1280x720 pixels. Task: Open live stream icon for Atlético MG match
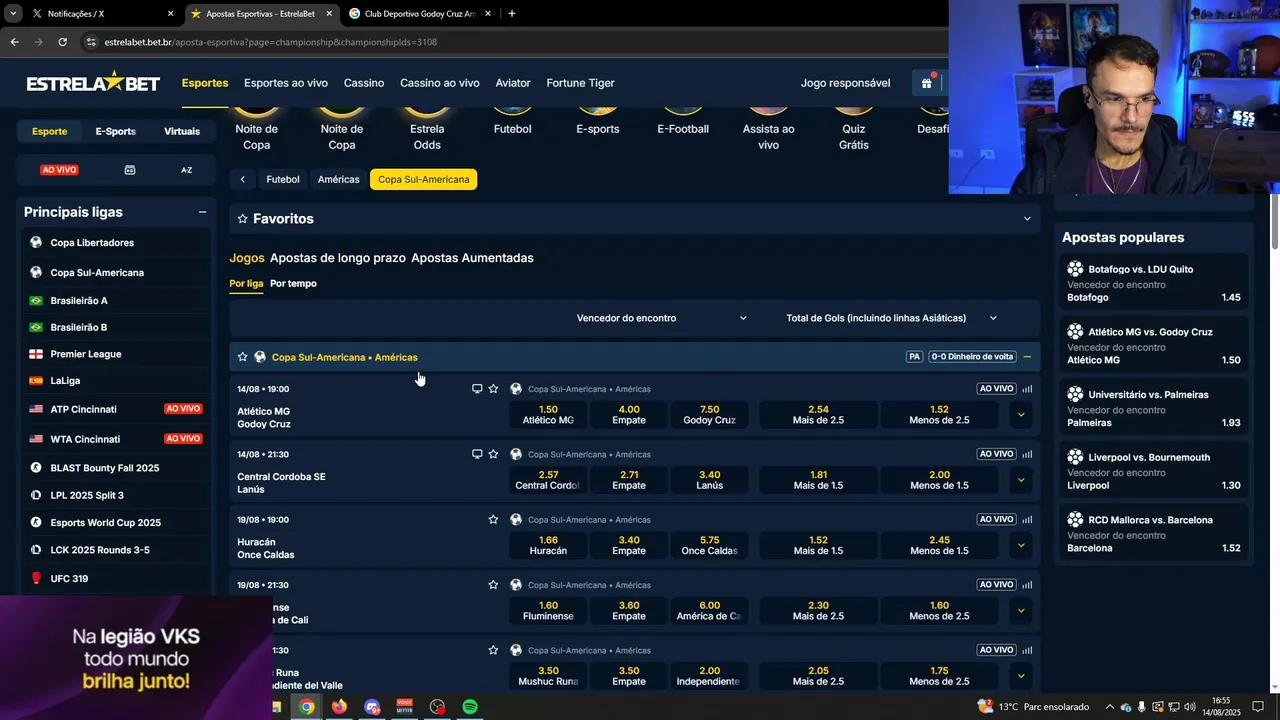[x=477, y=389]
